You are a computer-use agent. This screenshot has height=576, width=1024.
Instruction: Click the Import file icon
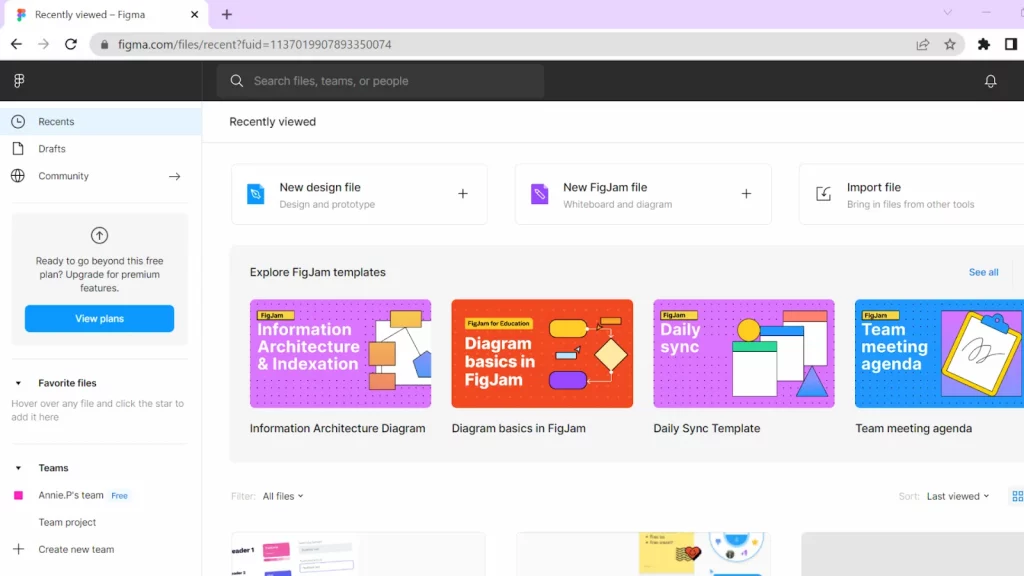(823, 194)
